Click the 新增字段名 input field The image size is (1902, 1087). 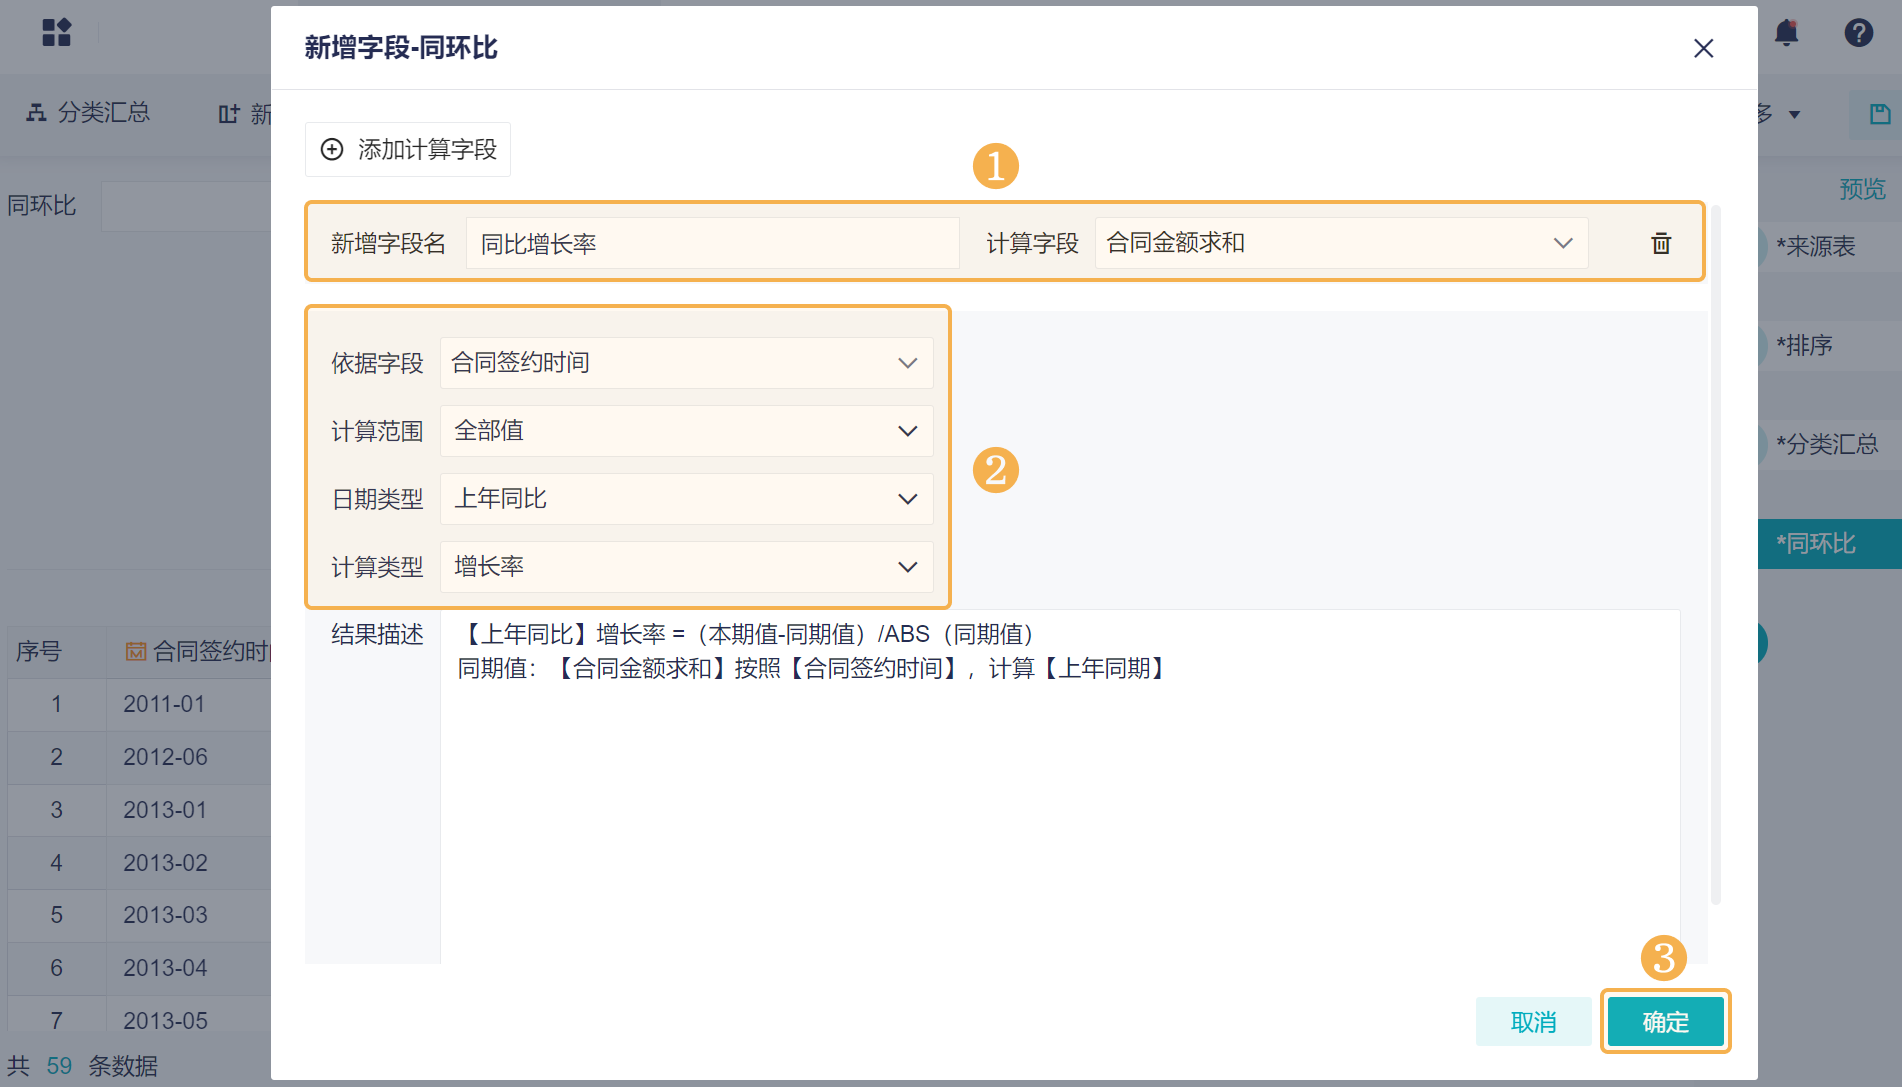pyautogui.click(x=712, y=243)
